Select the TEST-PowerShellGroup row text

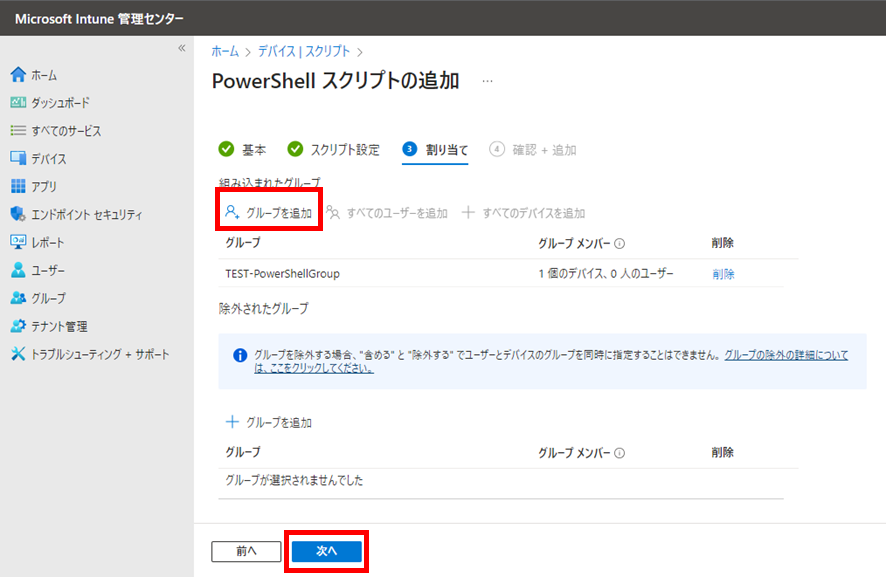pos(283,274)
